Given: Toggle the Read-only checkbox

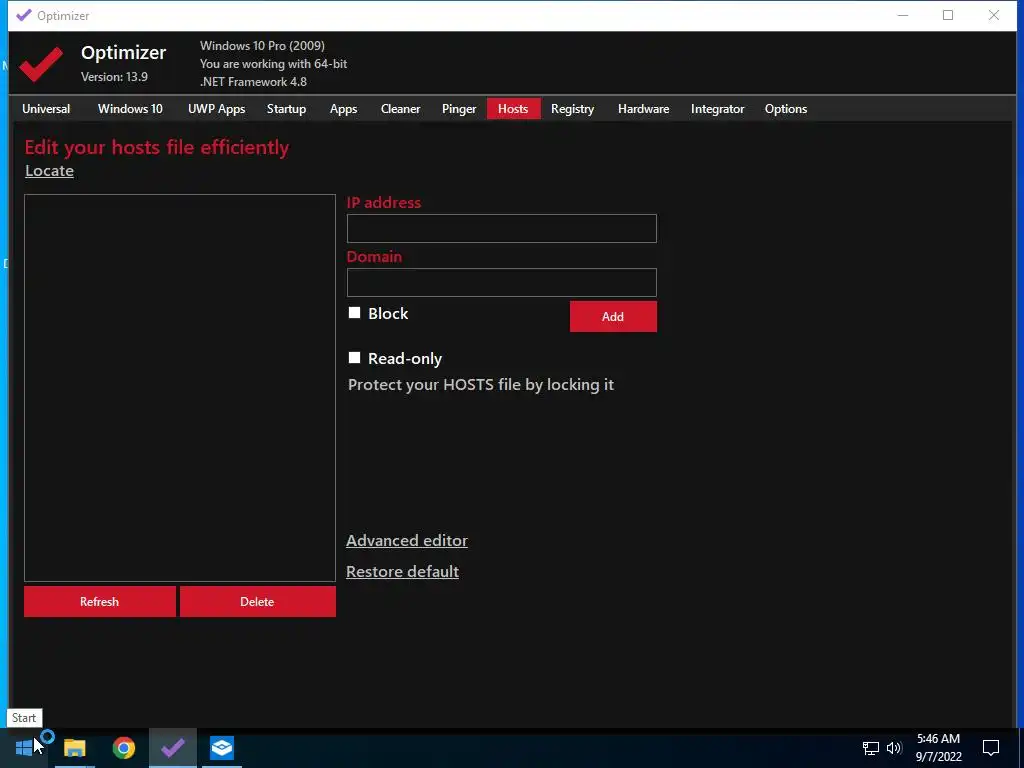Looking at the screenshot, I should 355,358.
